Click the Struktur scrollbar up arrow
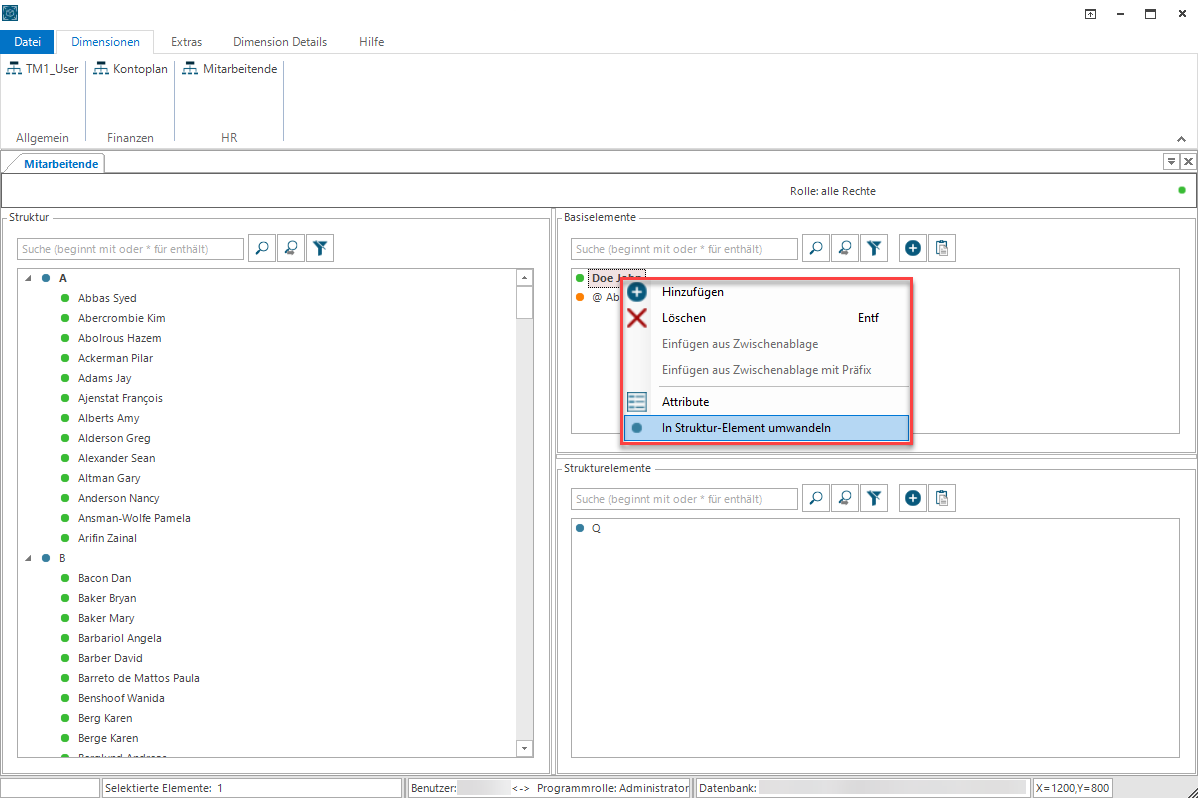This screenshot has width=1198, height=798. coord(524,278)
